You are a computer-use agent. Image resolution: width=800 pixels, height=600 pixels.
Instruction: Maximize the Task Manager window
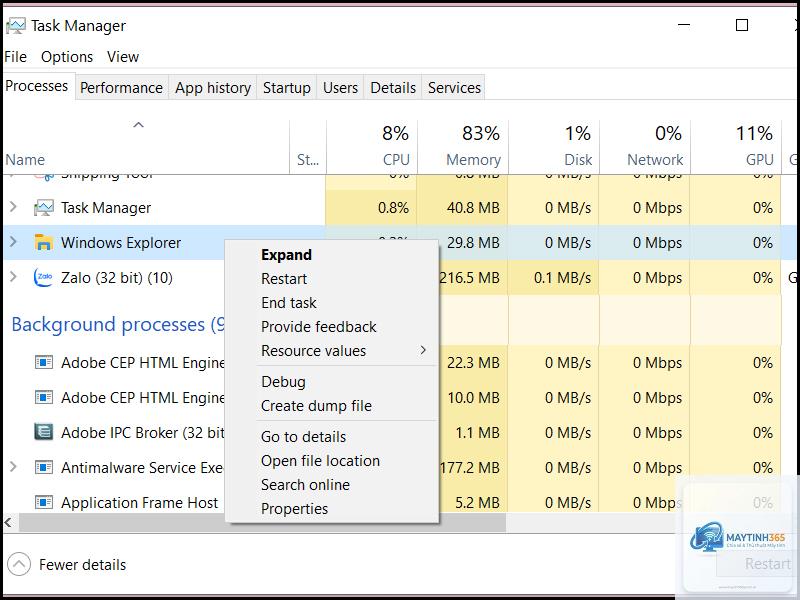[x=742, y=25]
